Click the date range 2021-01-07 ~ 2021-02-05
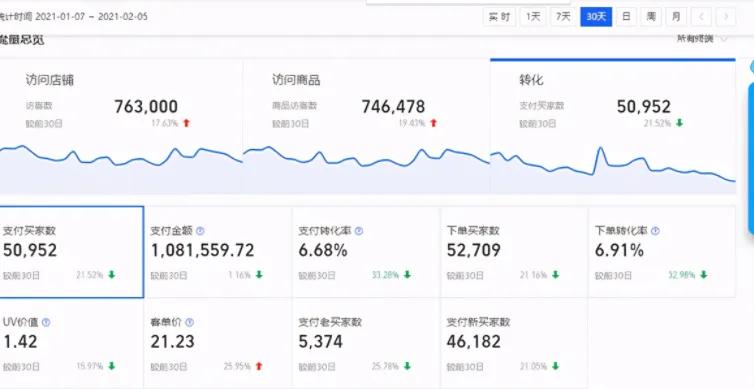The image size is (754, 389). (91, 17)
